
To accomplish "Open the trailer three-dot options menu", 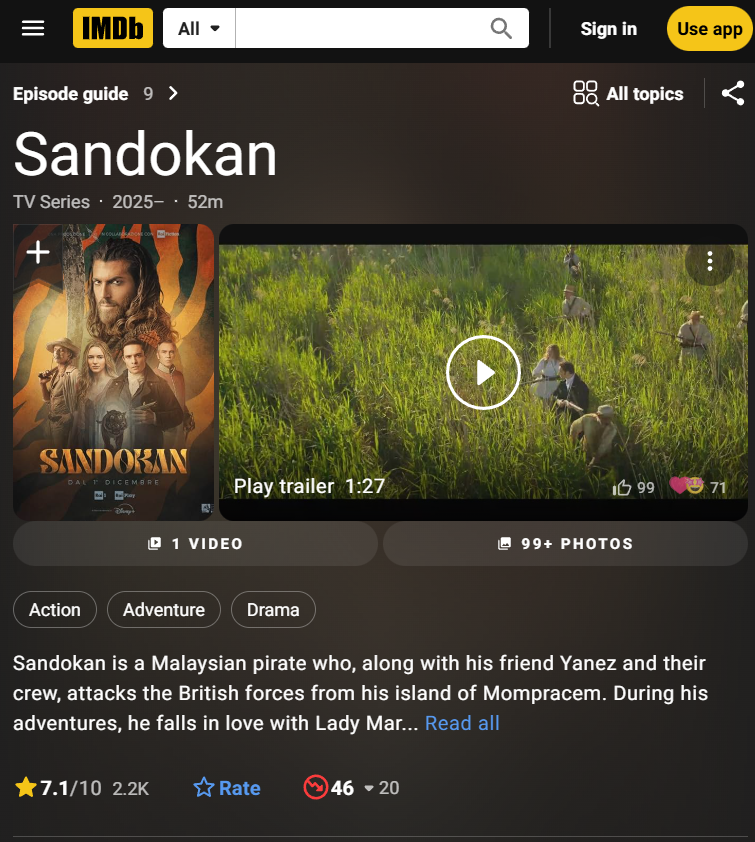I will [709, 261].
